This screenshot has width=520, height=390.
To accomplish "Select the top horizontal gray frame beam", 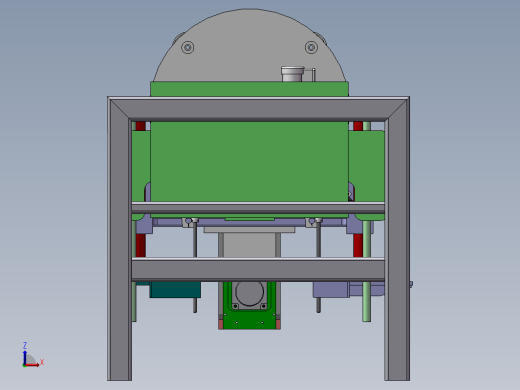I will click(x=258, y=109).
